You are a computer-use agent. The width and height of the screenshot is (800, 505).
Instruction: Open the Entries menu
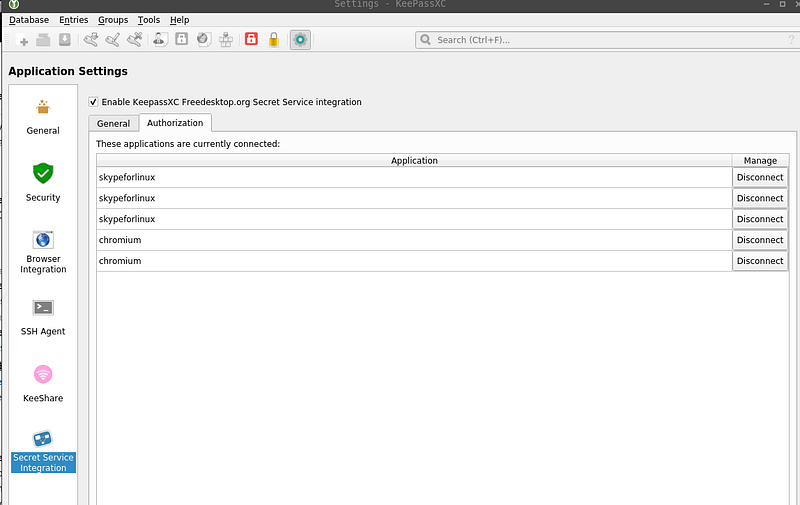tap(73, 20)
